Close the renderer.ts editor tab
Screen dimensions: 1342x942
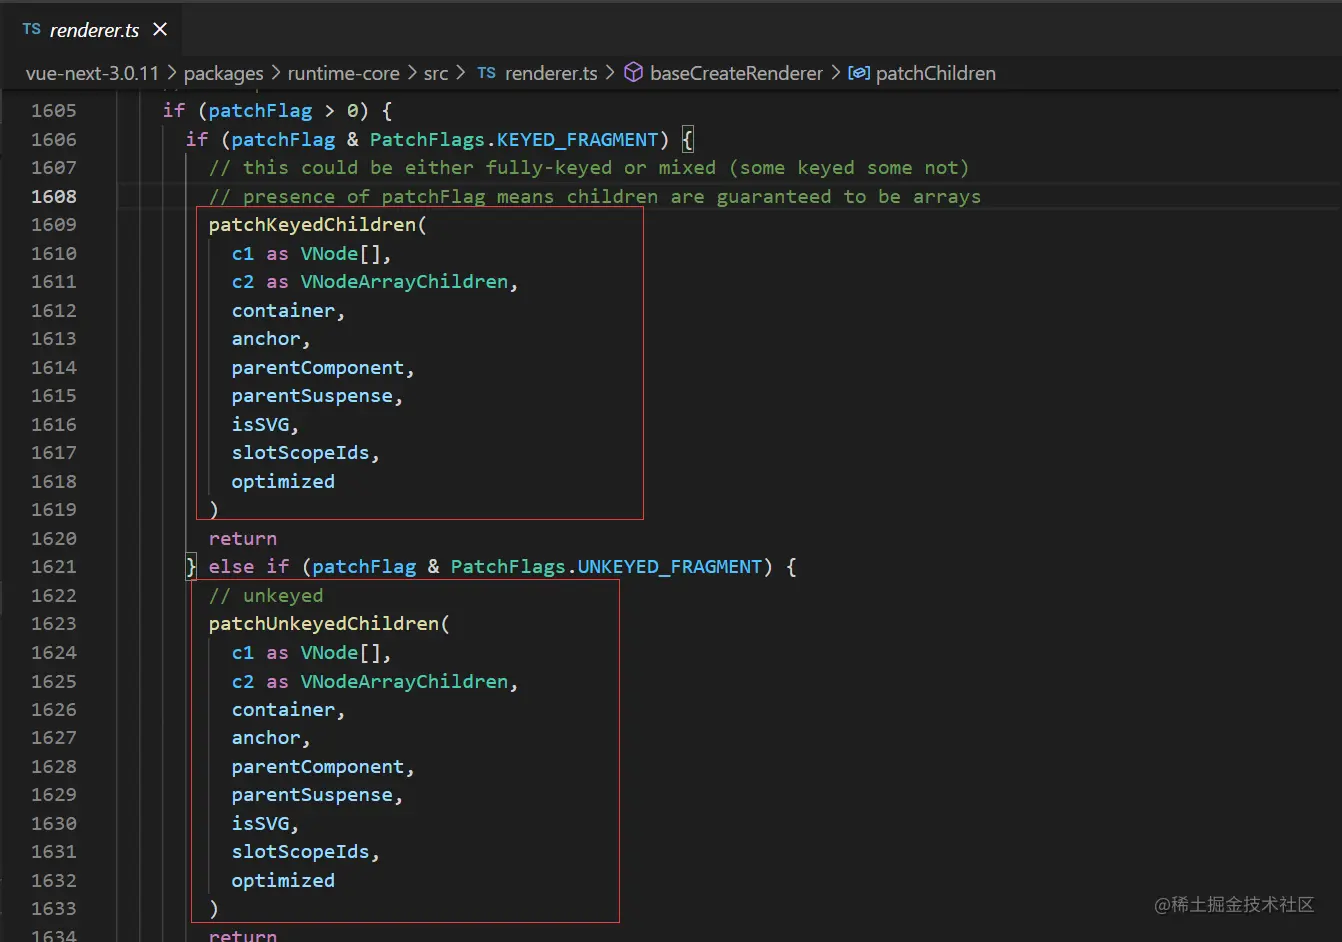(x=160, y=30)
